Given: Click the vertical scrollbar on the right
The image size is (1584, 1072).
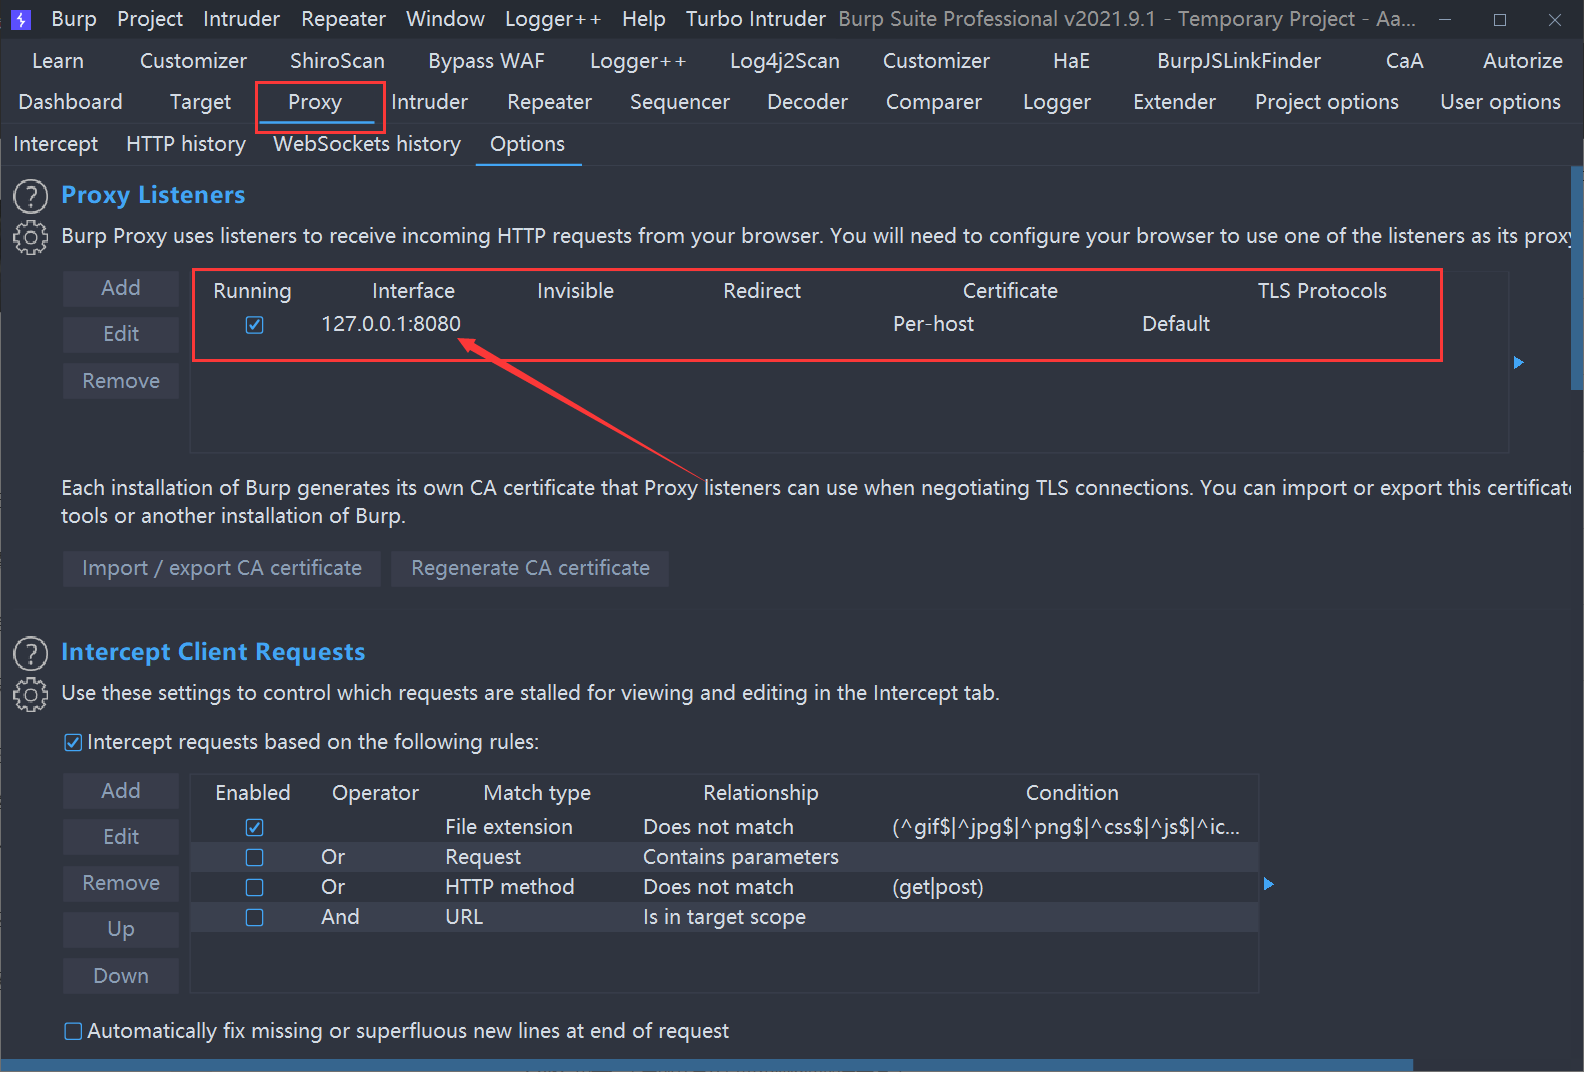Looking at the screenshot, I should click(x=1577, y=279).
